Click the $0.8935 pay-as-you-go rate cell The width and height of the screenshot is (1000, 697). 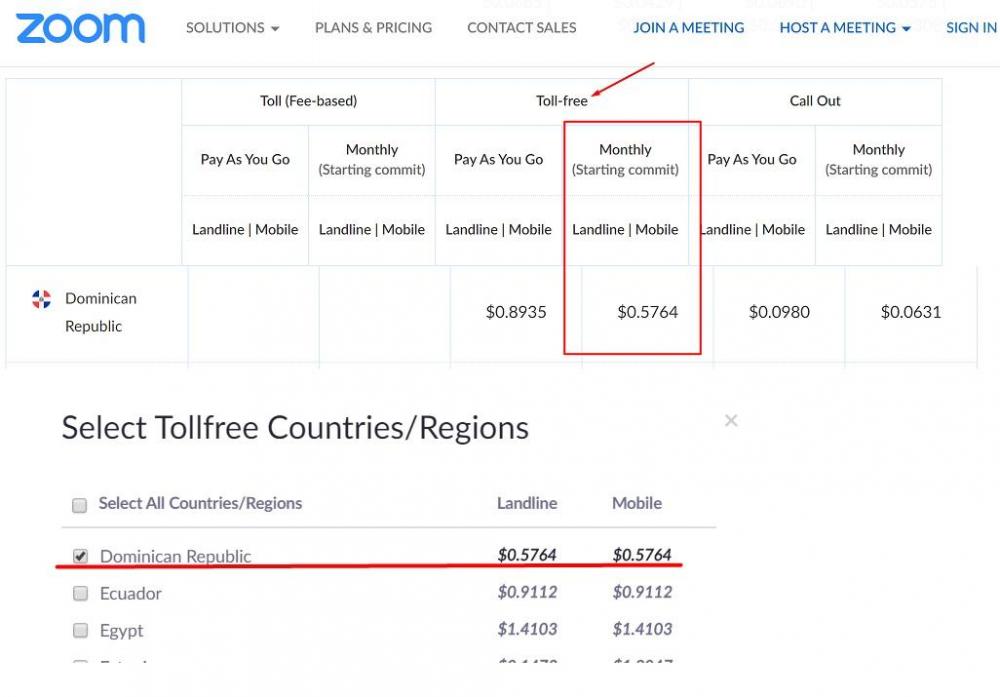pyautogui.click(x=516, y=312)
